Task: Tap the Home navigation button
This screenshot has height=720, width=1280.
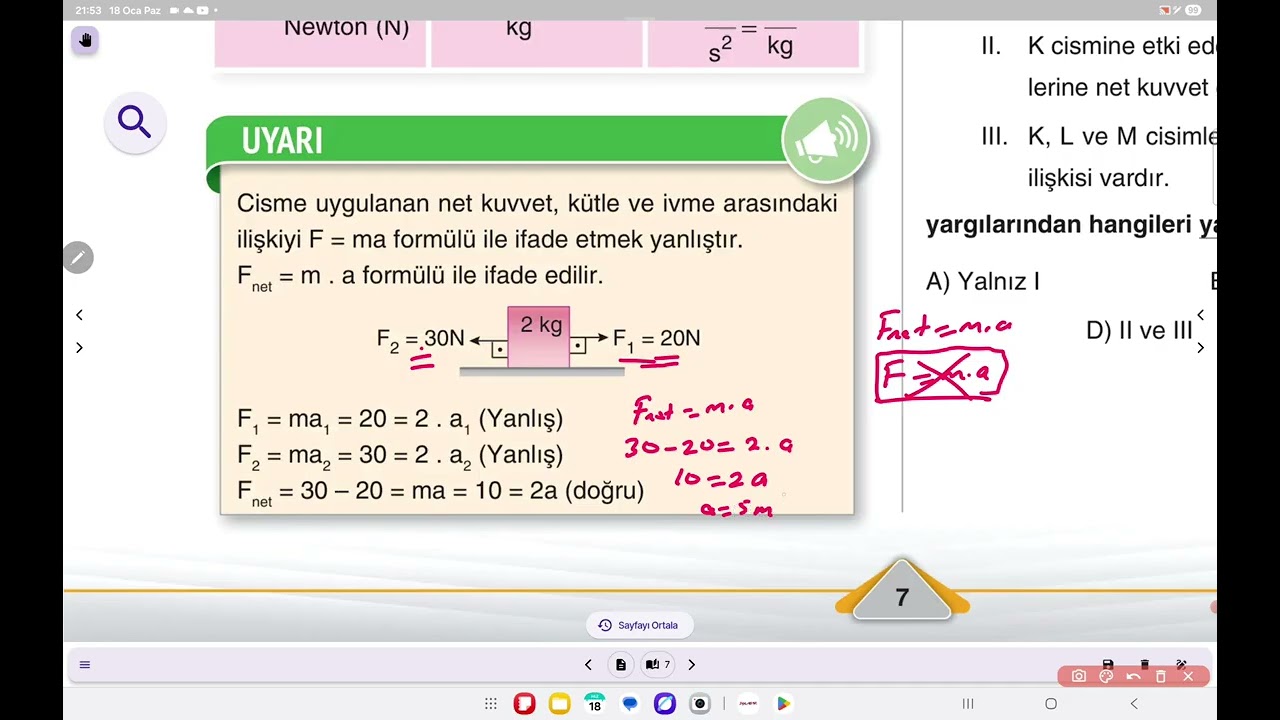Action: coord(1051,704)
